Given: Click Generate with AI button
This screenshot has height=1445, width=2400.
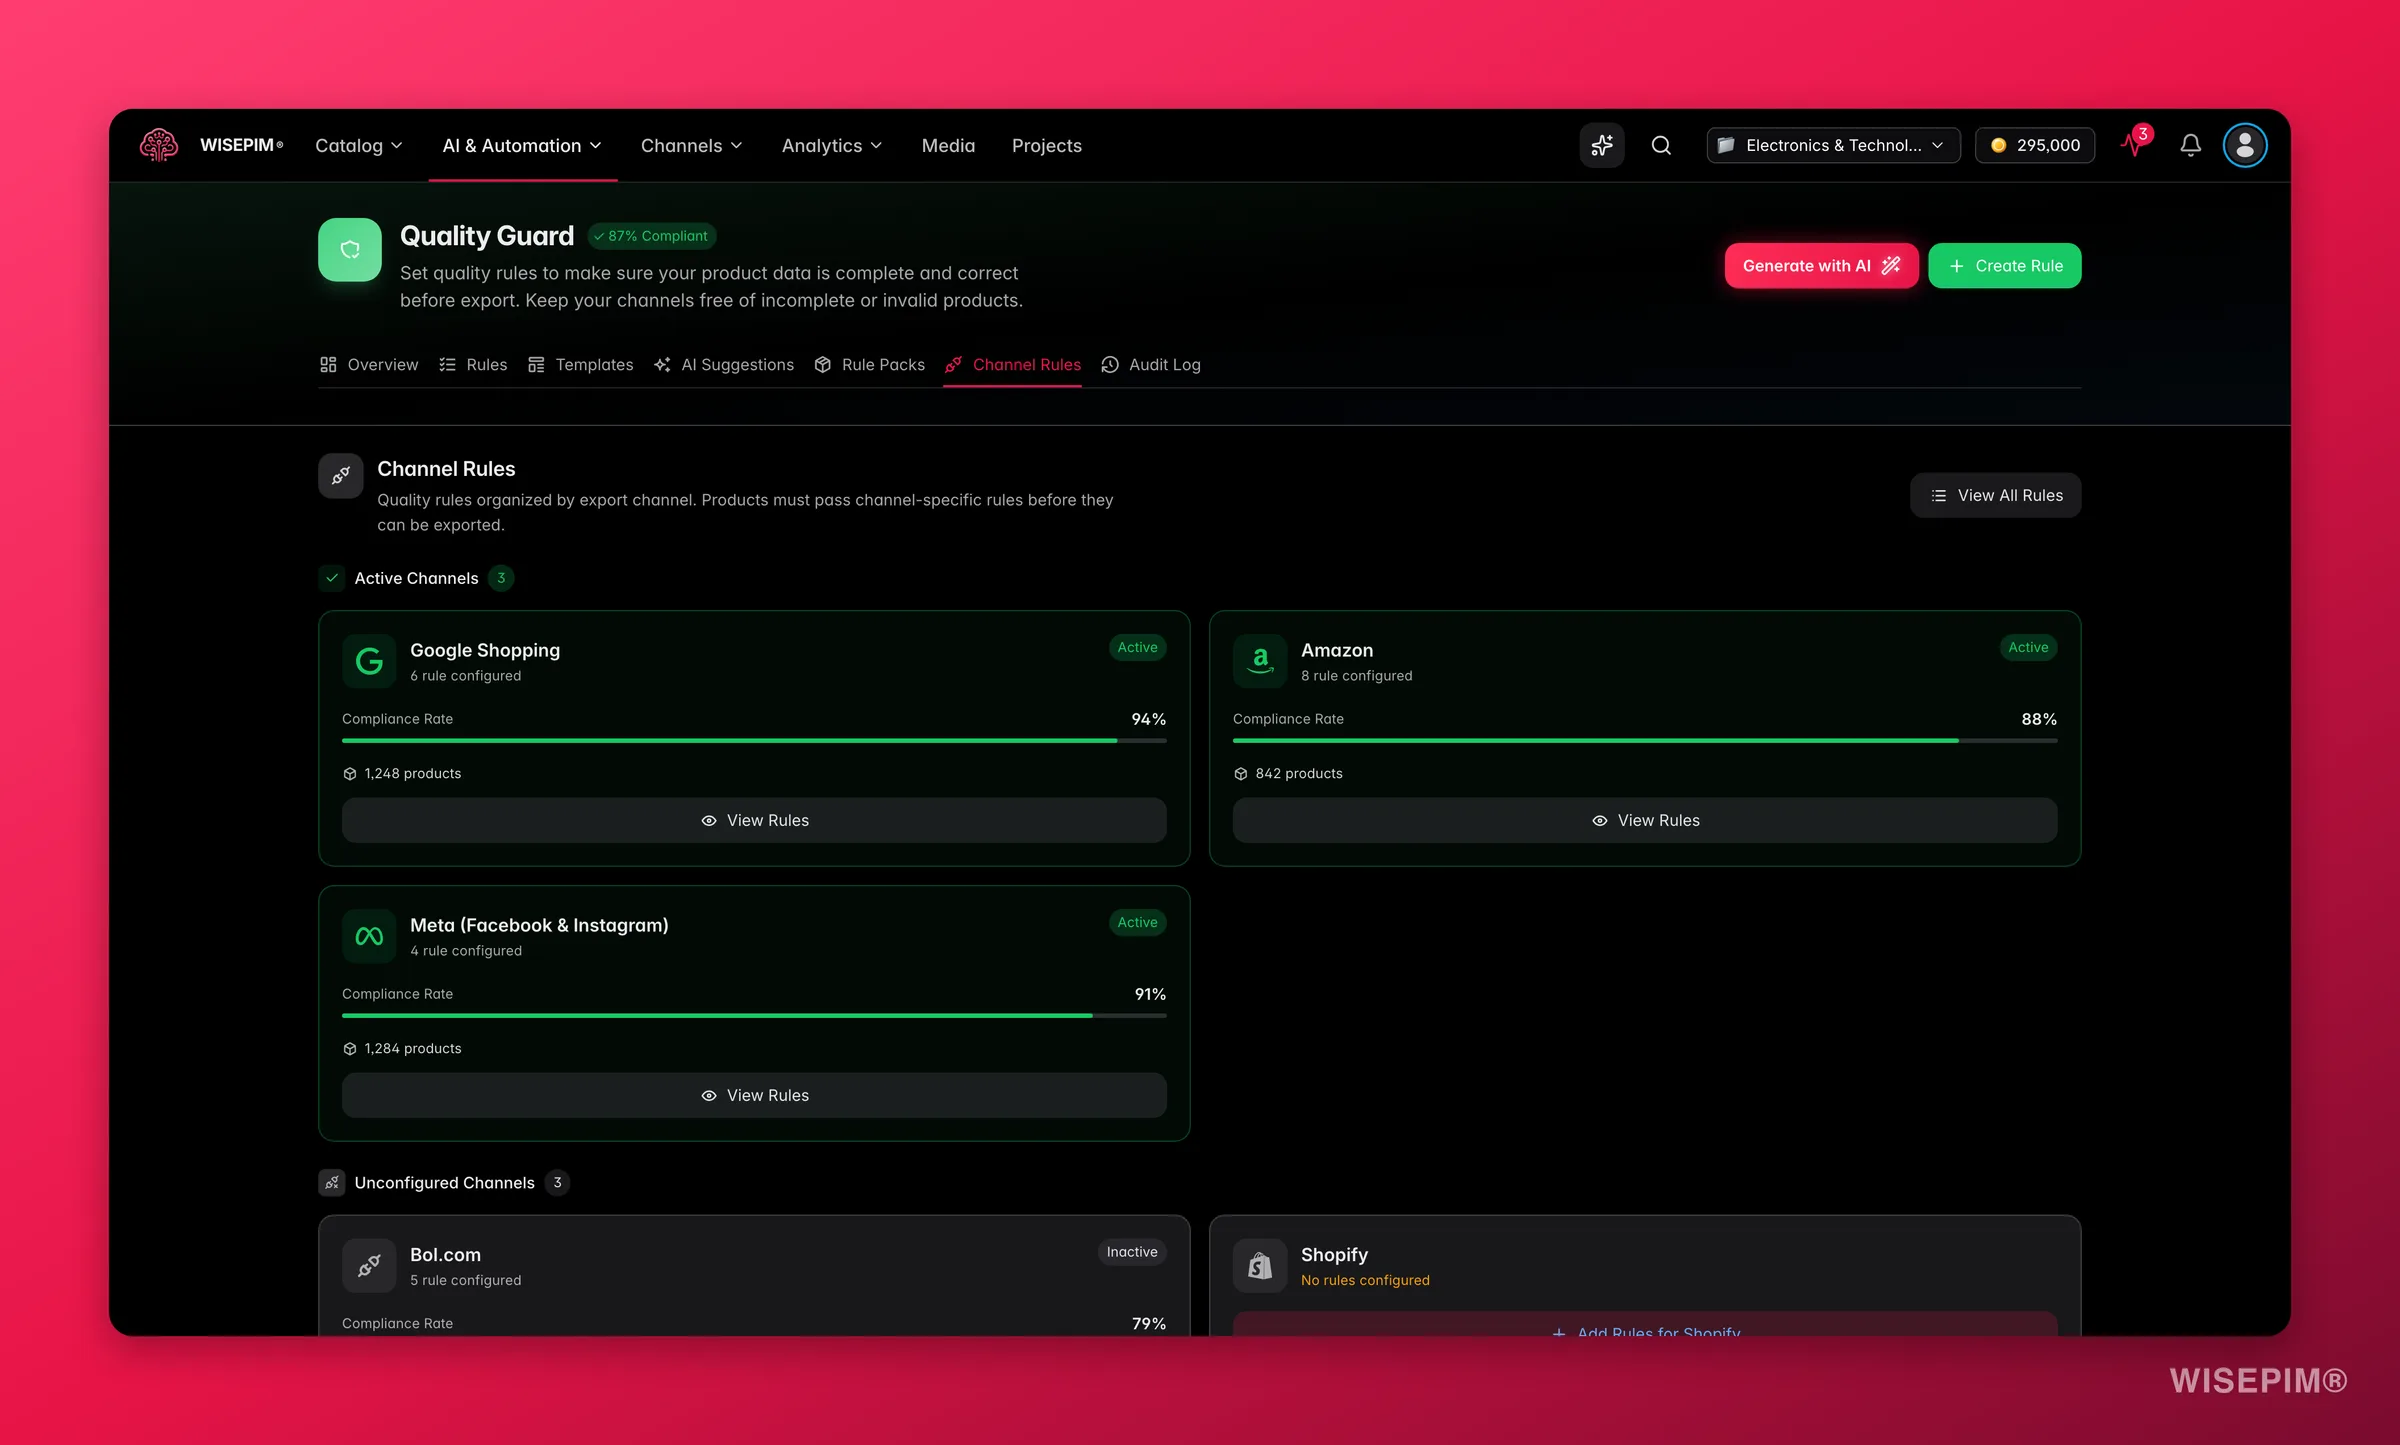Looking at the screenshot, I should coord(1821,266).
